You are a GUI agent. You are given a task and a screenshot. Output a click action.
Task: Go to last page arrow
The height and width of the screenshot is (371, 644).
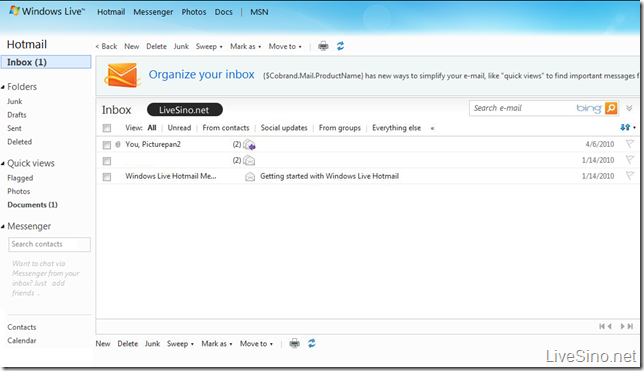(630, 326)
